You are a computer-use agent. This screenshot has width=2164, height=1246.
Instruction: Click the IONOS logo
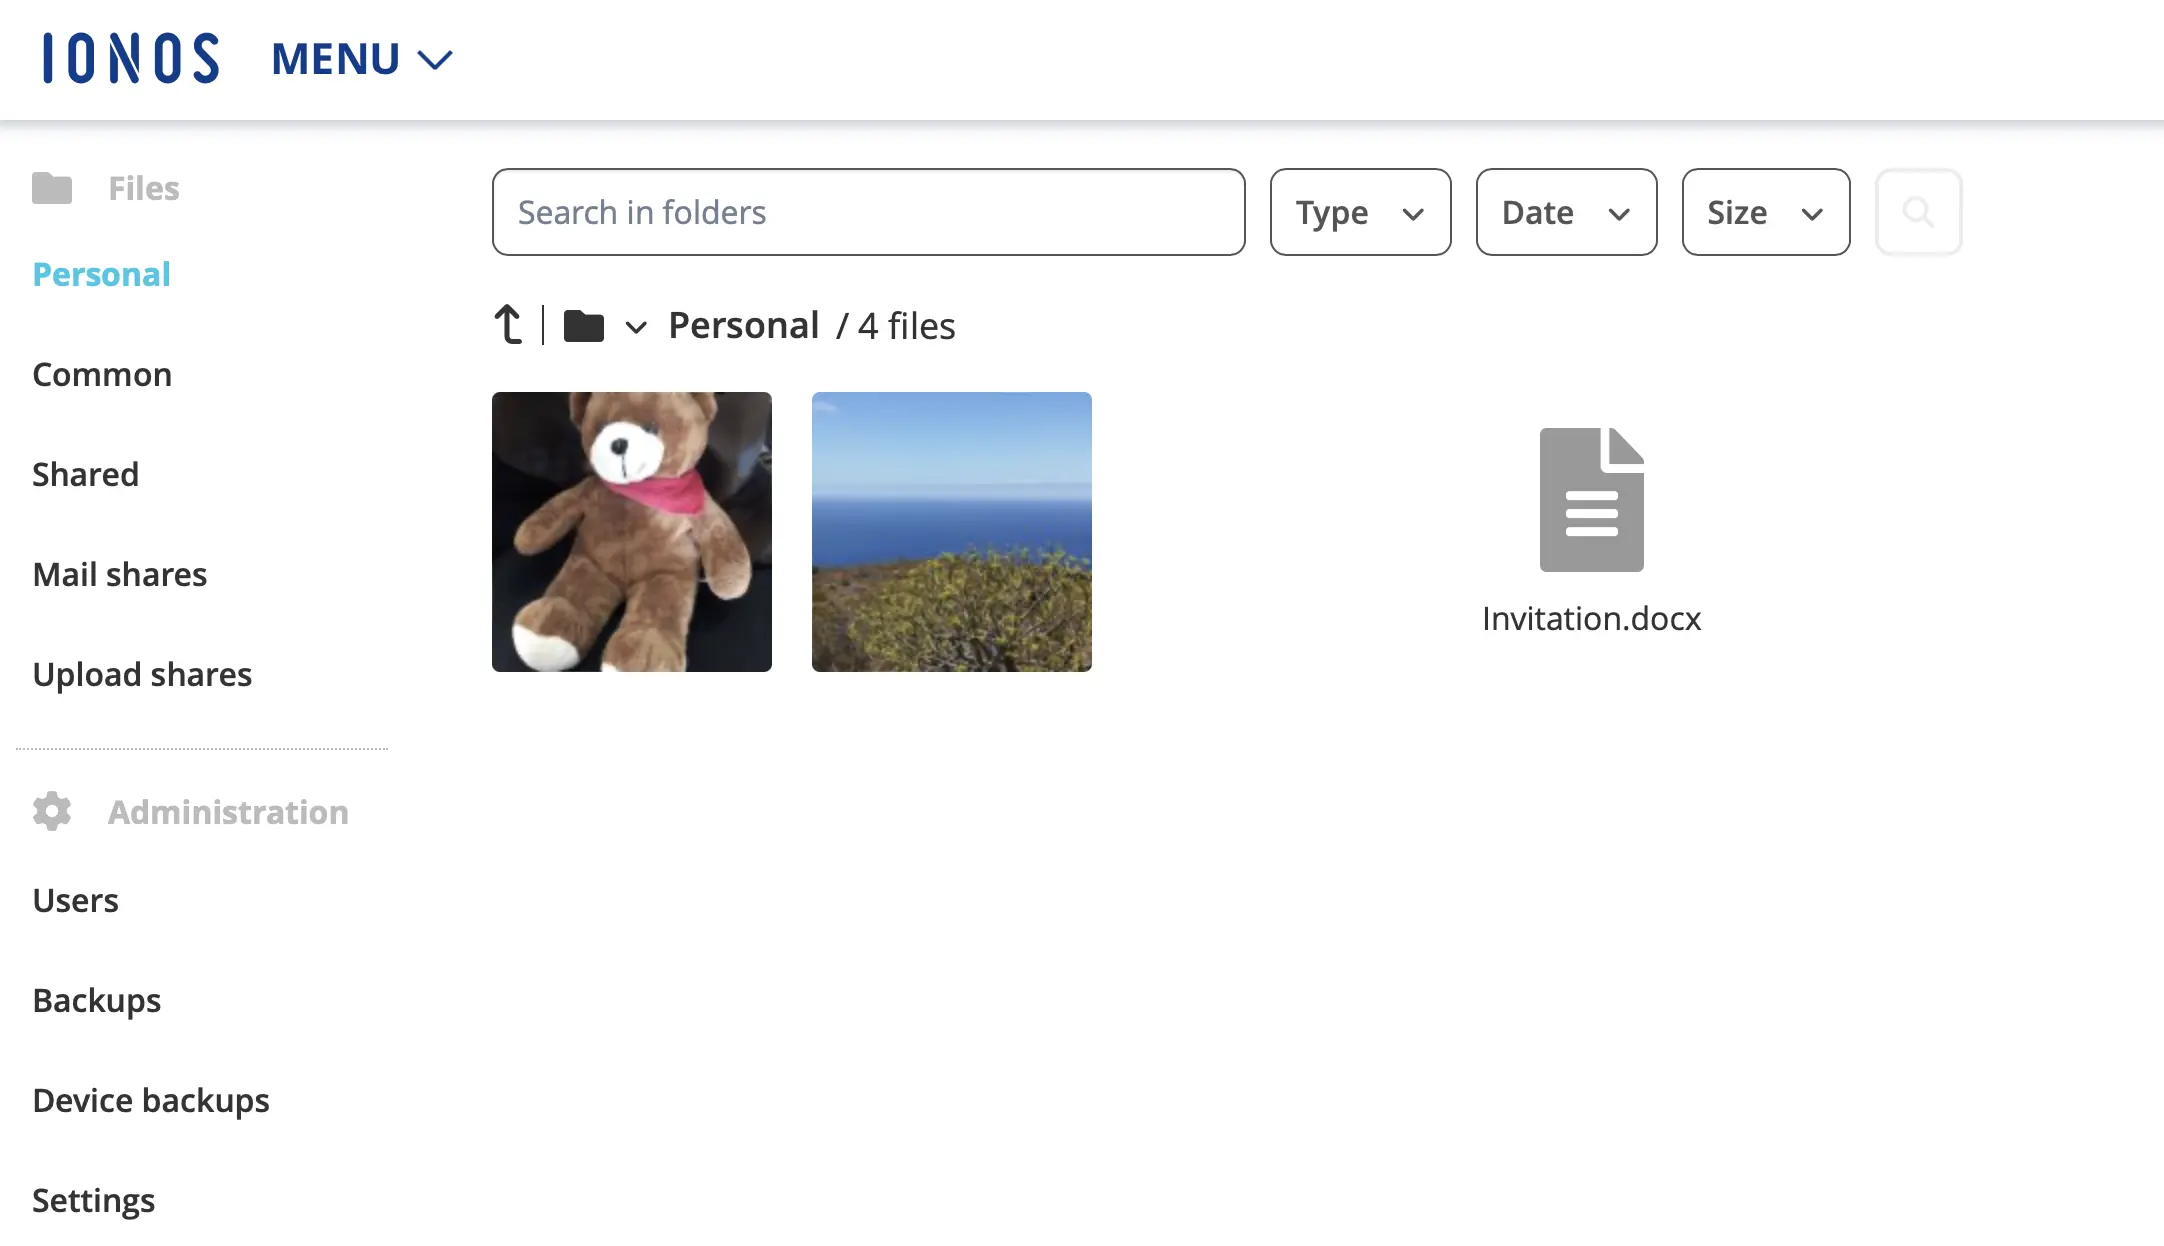tap(128, 58)
